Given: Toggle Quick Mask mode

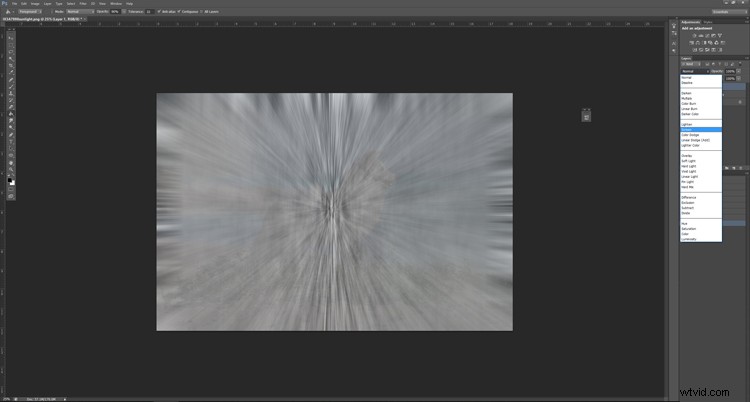Looking at the screenshot, I should (11, 190).
